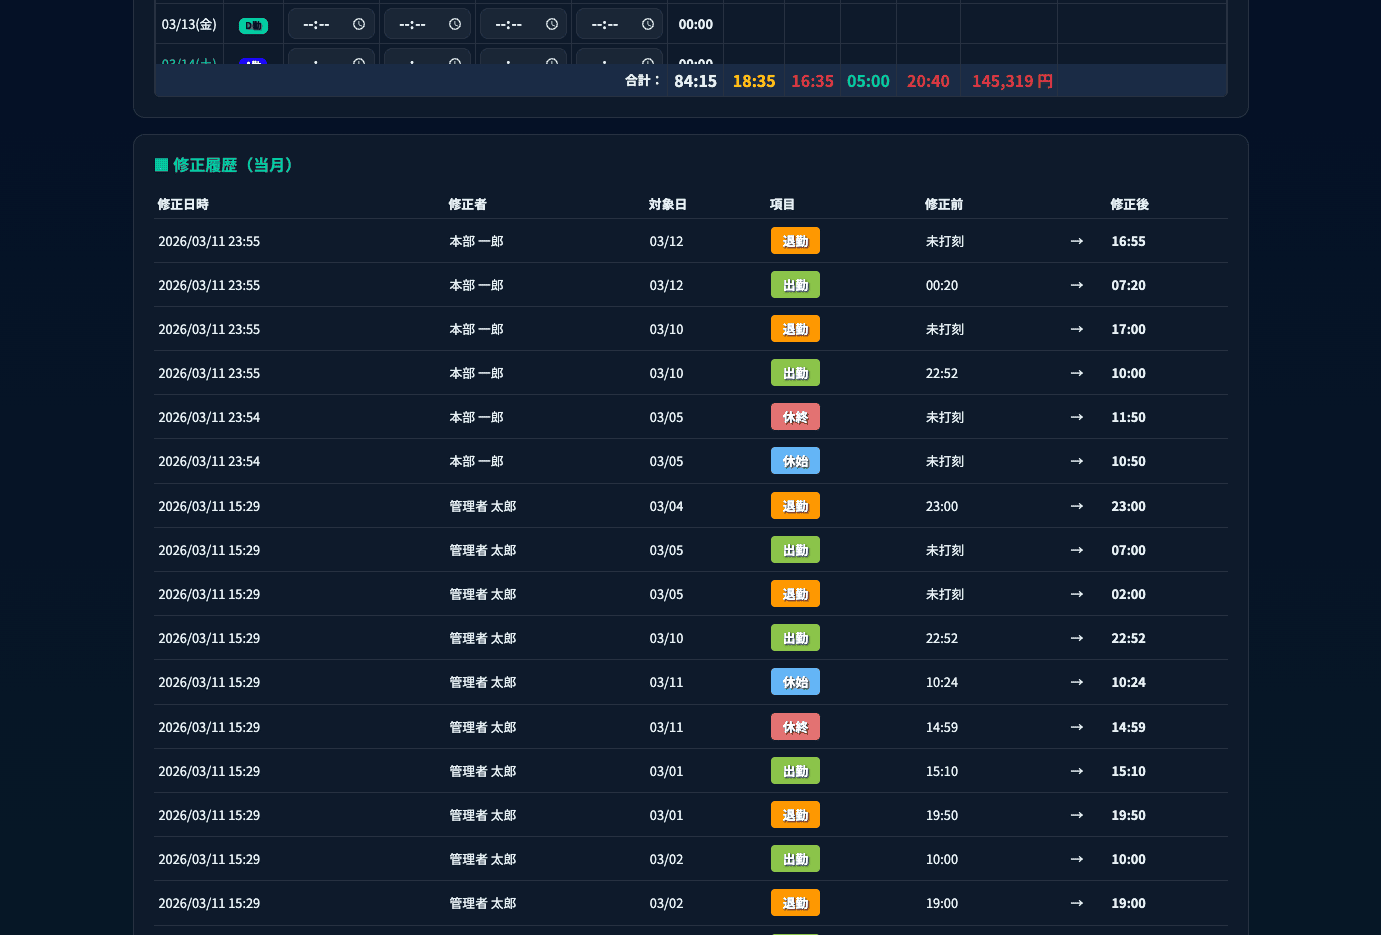
Task: Click the arrow in the 03/04 退勤 row
Action: click(1076, 506)
